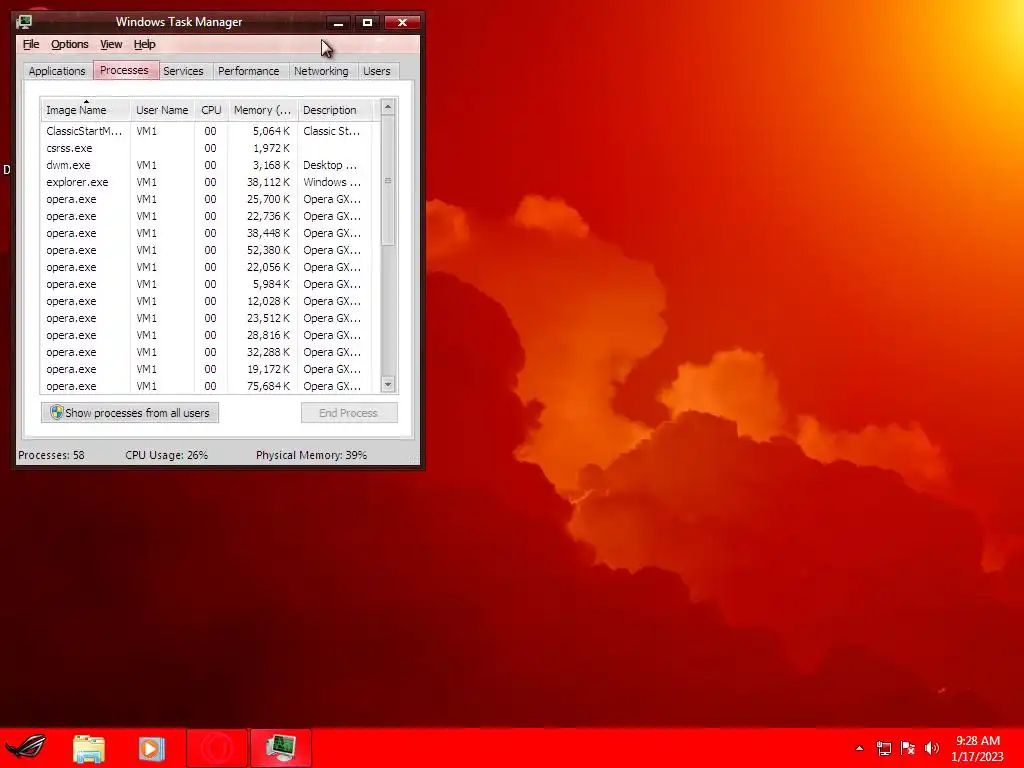Image resolution: width=1024 pixels, height=768 pixels.
Task: Click the Task Manager taskbar icon
Action: [x=280, y=748]
